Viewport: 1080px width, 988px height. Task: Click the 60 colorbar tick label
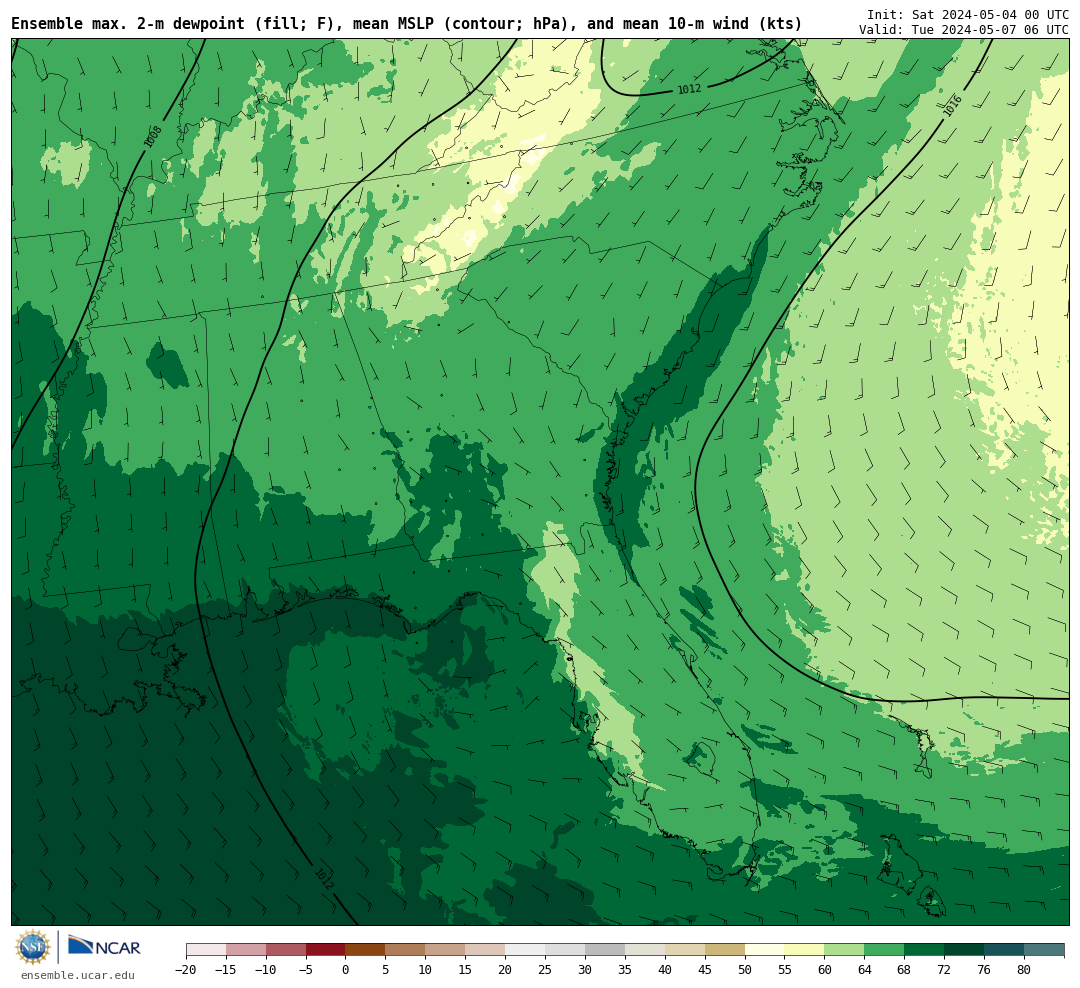tap(824, 969)
